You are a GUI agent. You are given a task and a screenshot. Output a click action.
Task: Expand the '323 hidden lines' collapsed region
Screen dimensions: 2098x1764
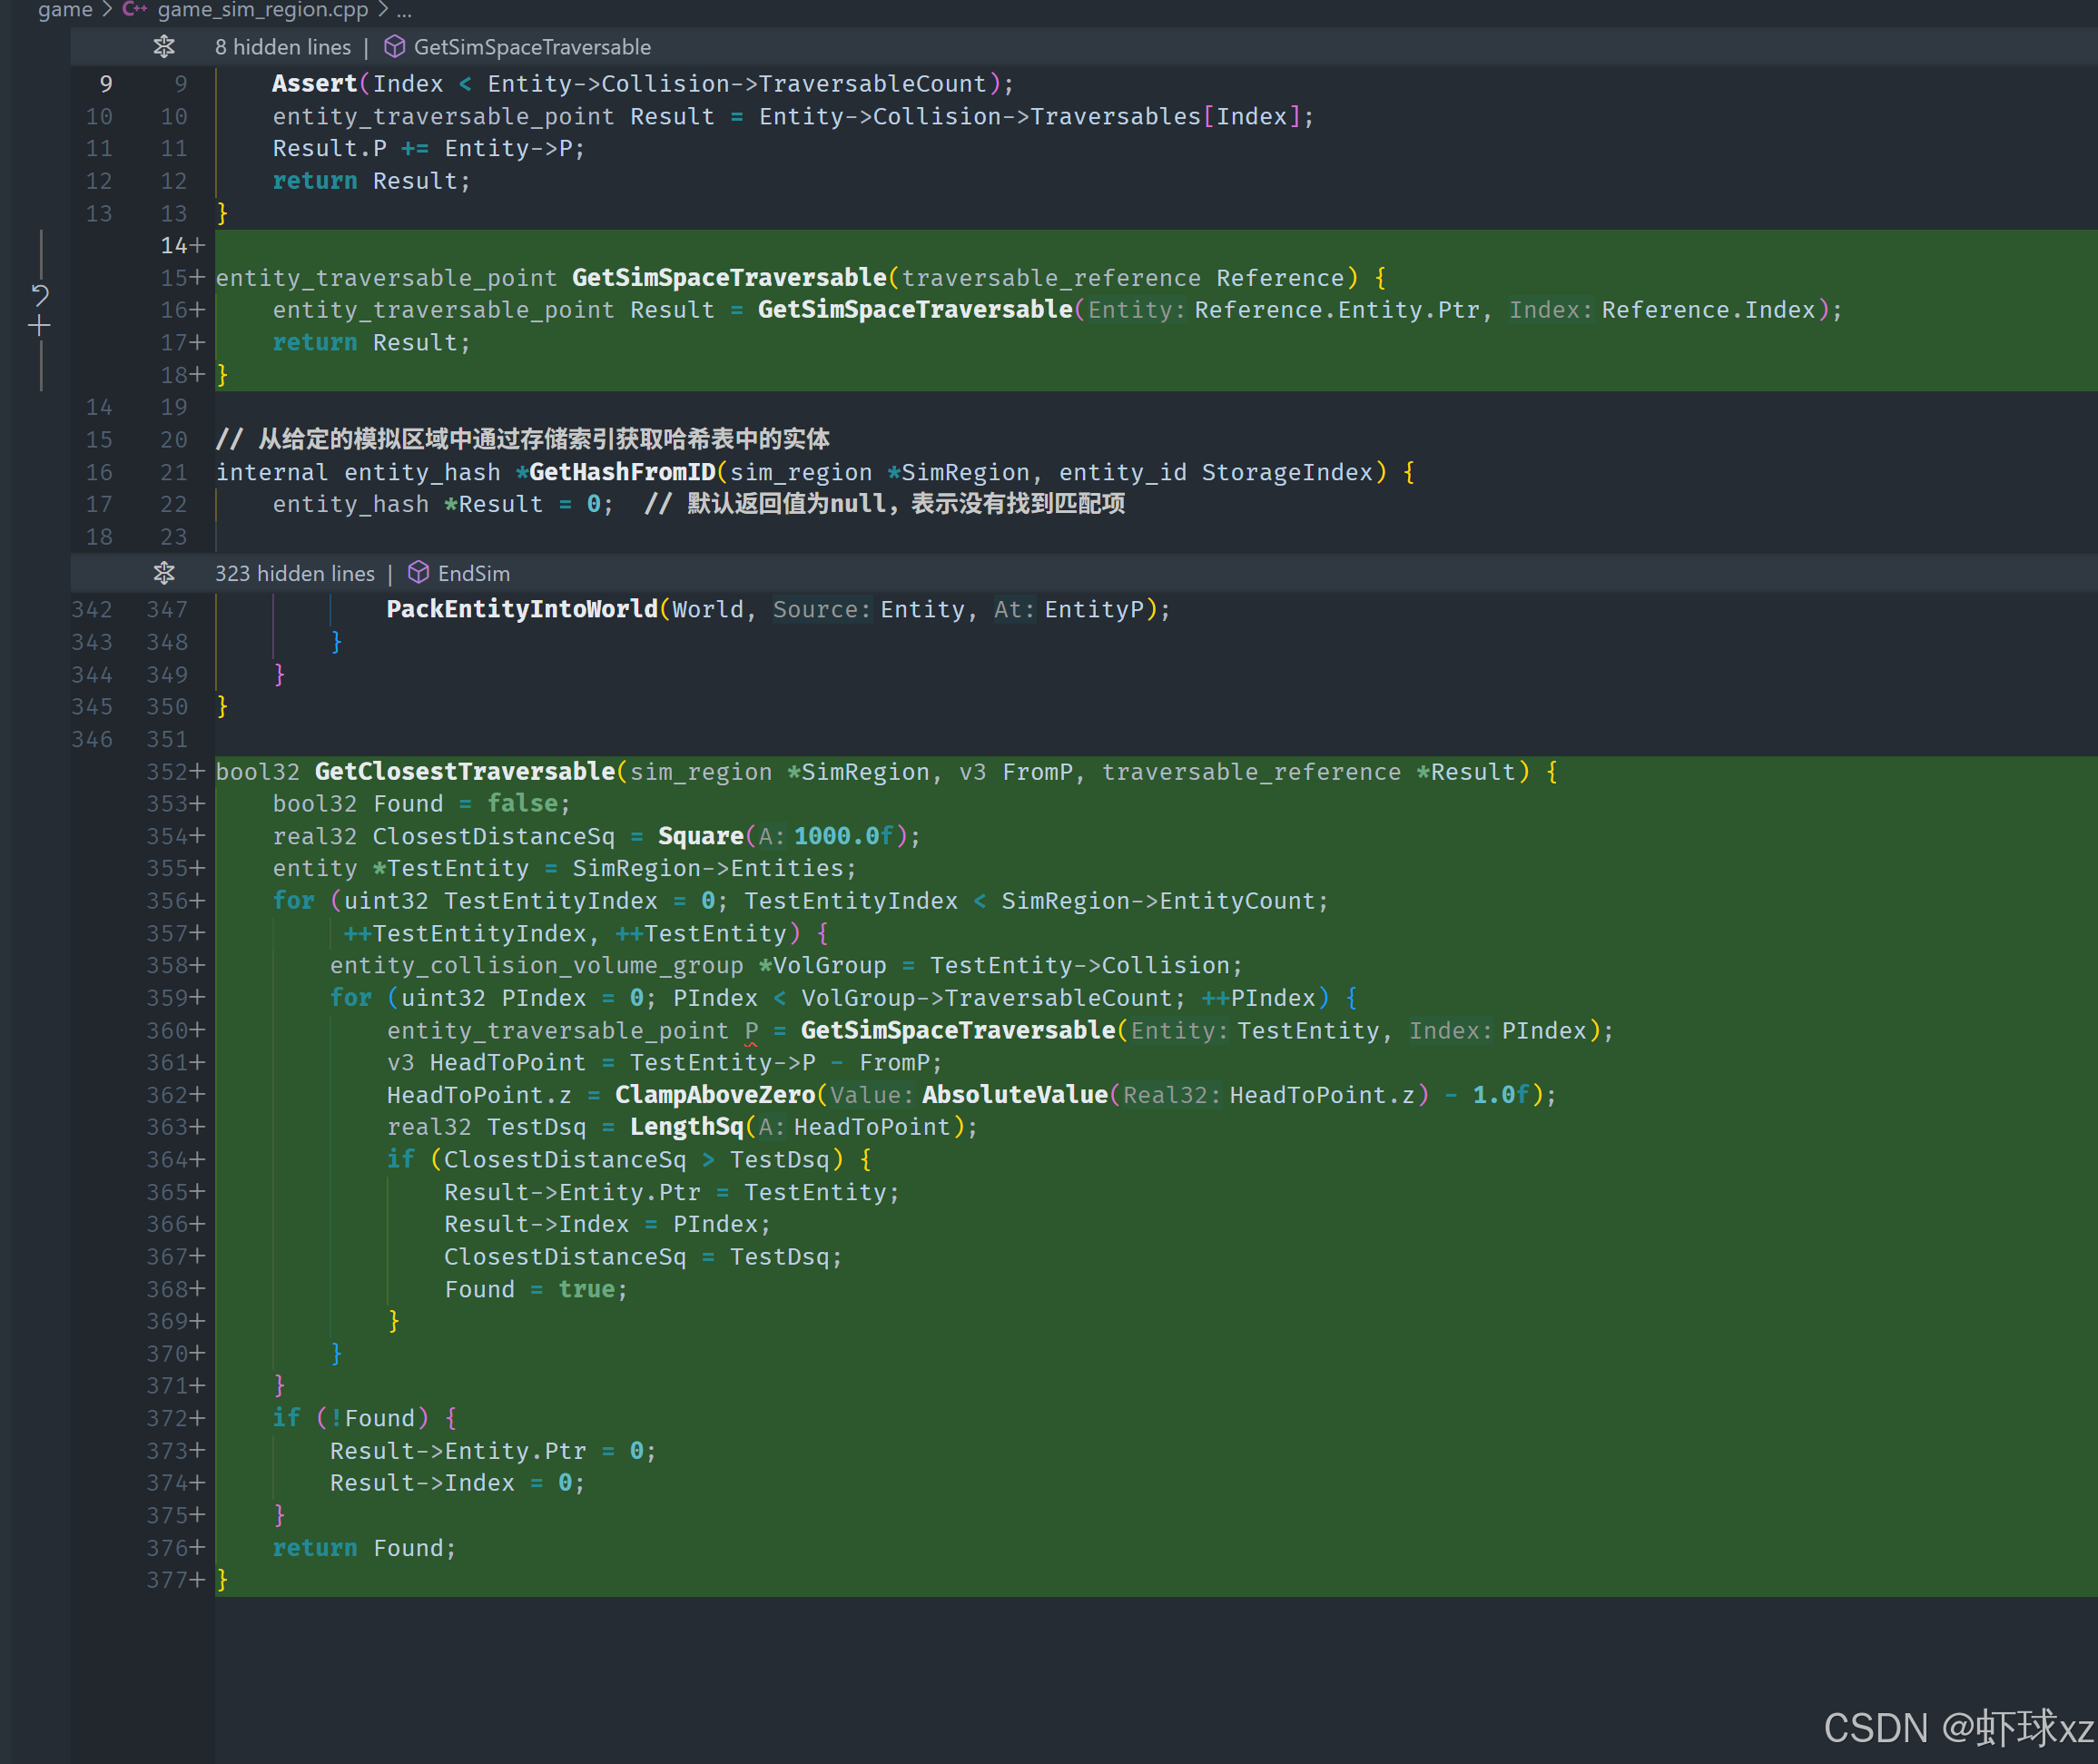[x=295, y=573]
